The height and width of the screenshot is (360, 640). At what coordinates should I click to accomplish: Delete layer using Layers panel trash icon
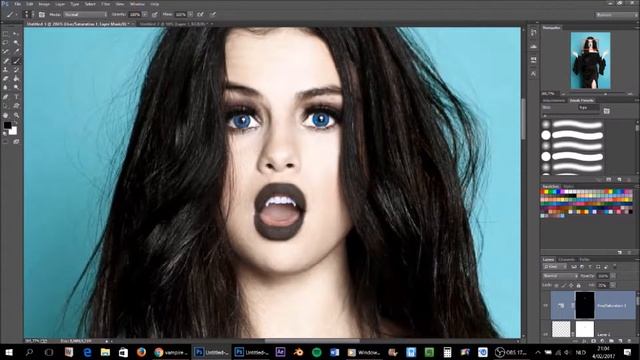pos(629,341)
